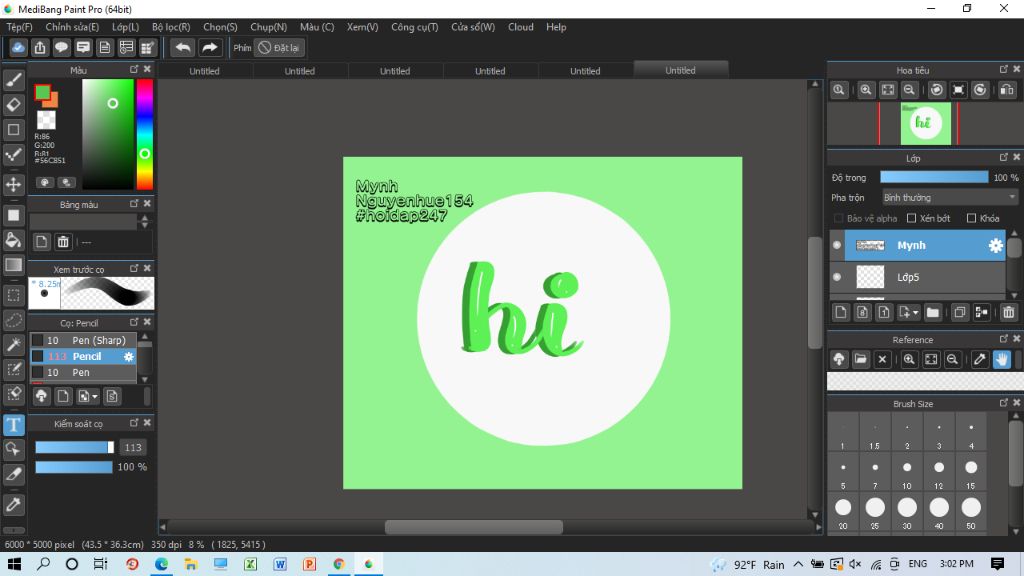Select the Text tool
The height and width of the screenshot is (576, 1024).
[14, 425]
